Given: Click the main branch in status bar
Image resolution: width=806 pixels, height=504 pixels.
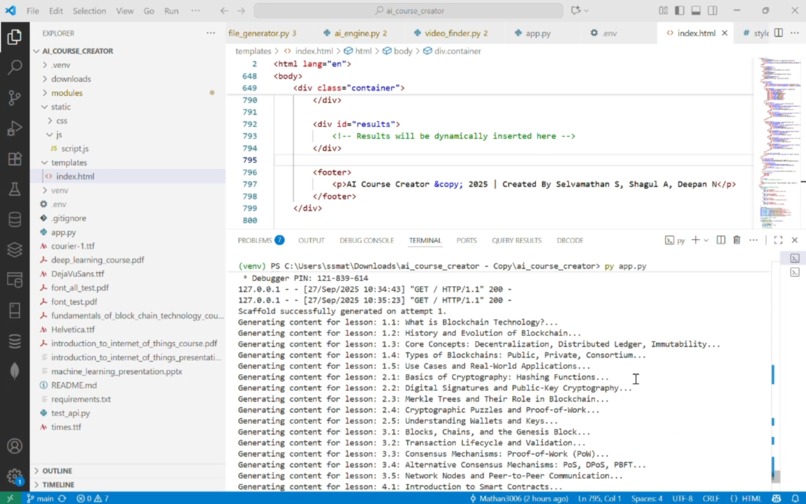Looking at the screenshot, I should click(x=40, y=498).
